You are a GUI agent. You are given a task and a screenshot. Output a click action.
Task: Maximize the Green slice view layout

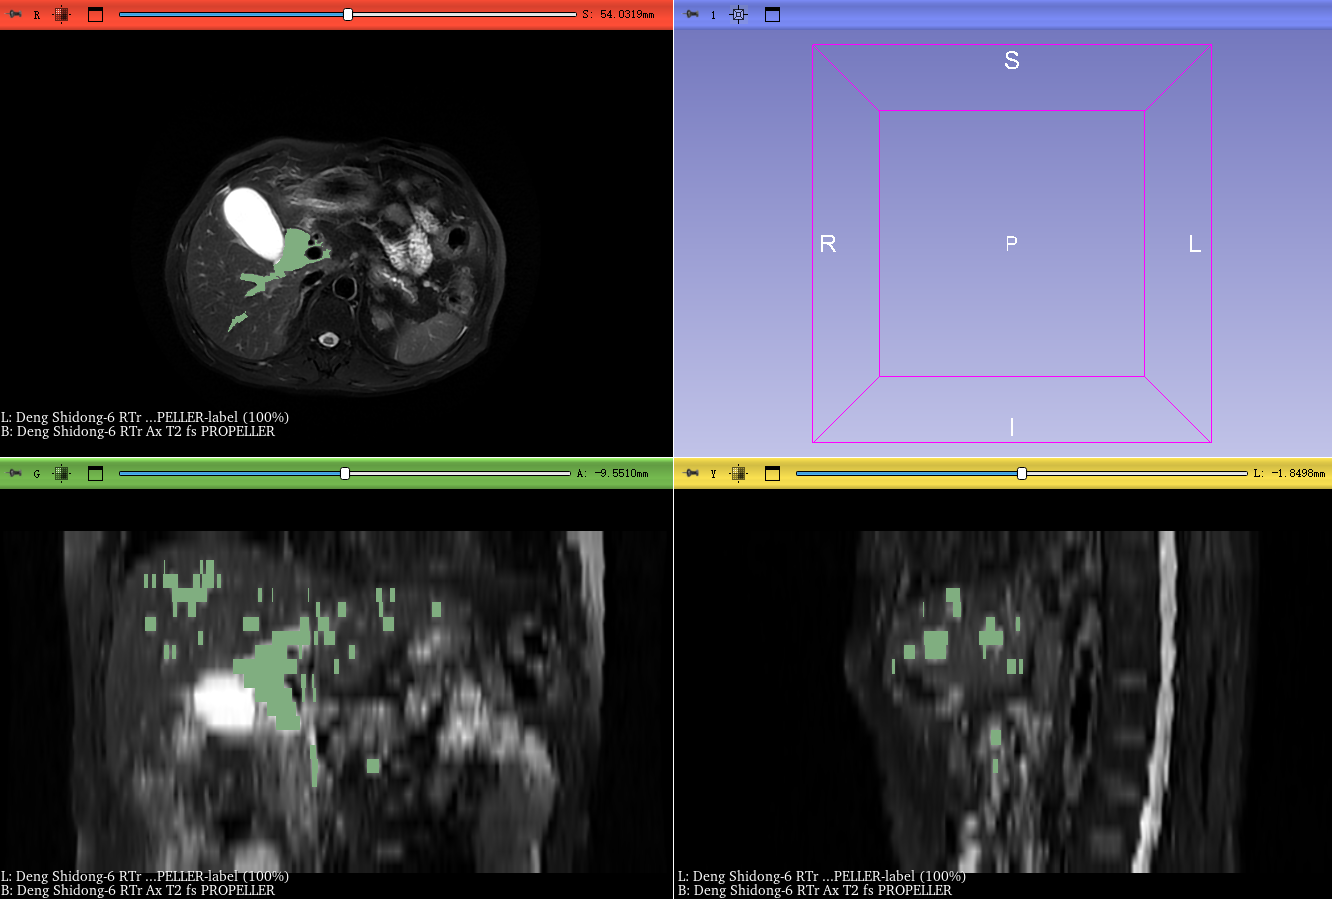pyautogui.click(x=95, y=474)
